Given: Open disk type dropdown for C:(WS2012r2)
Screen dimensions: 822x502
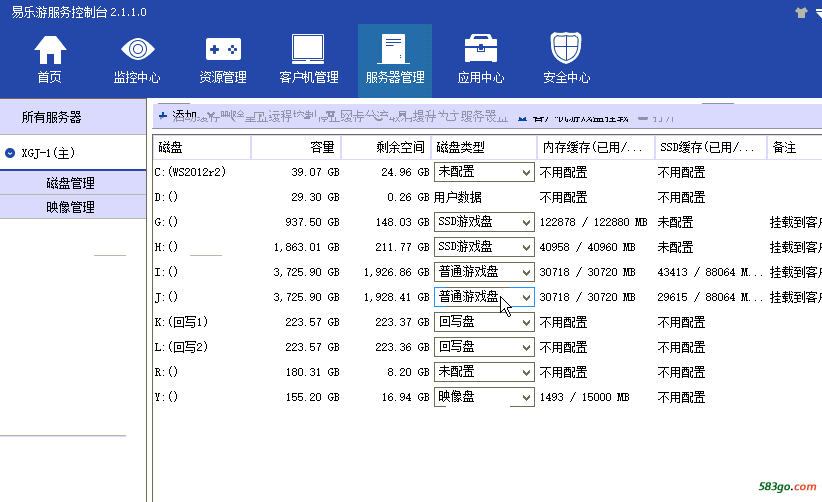Looking at the screenshot, I should click(x=484, y=172).
